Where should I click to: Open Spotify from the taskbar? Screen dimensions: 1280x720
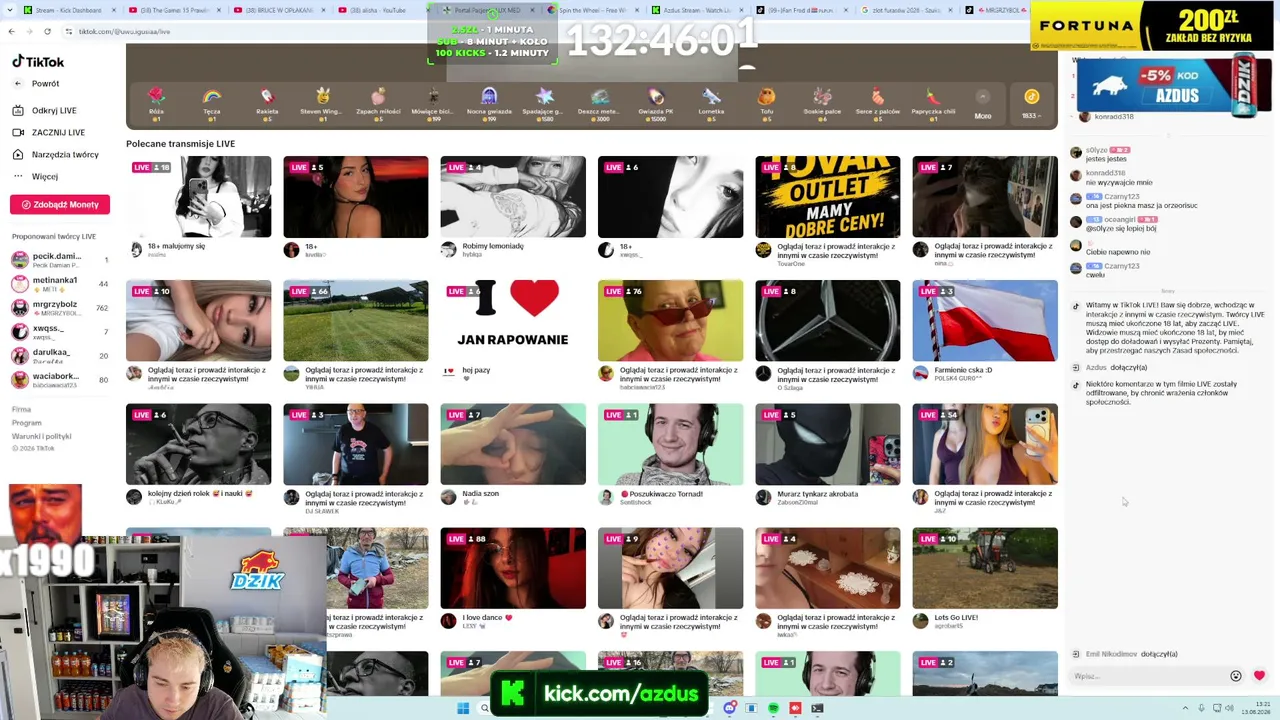(773, 709)
